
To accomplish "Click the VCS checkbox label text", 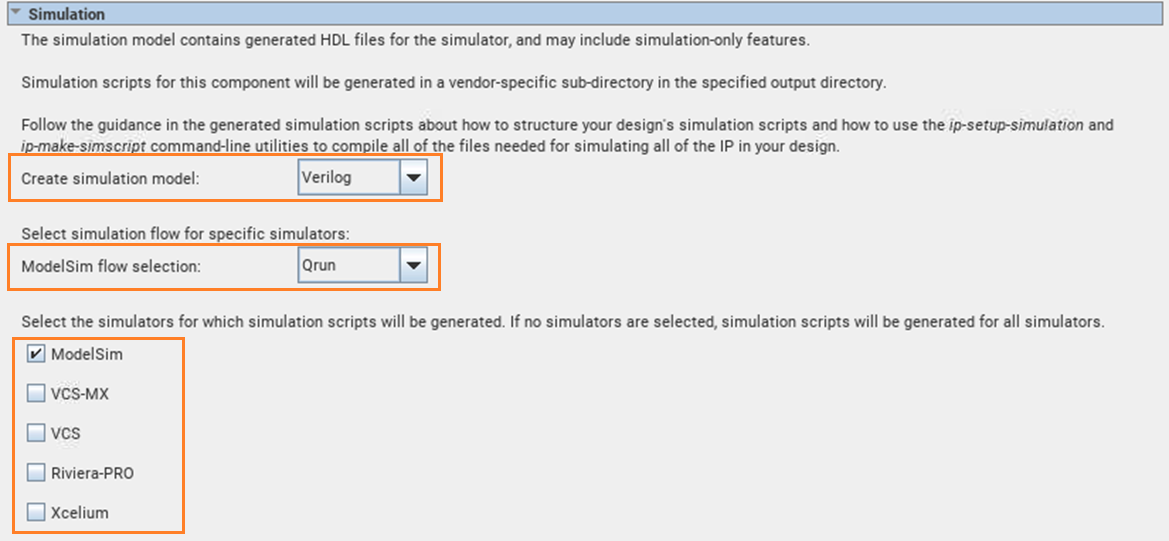I will pos(66,433).
